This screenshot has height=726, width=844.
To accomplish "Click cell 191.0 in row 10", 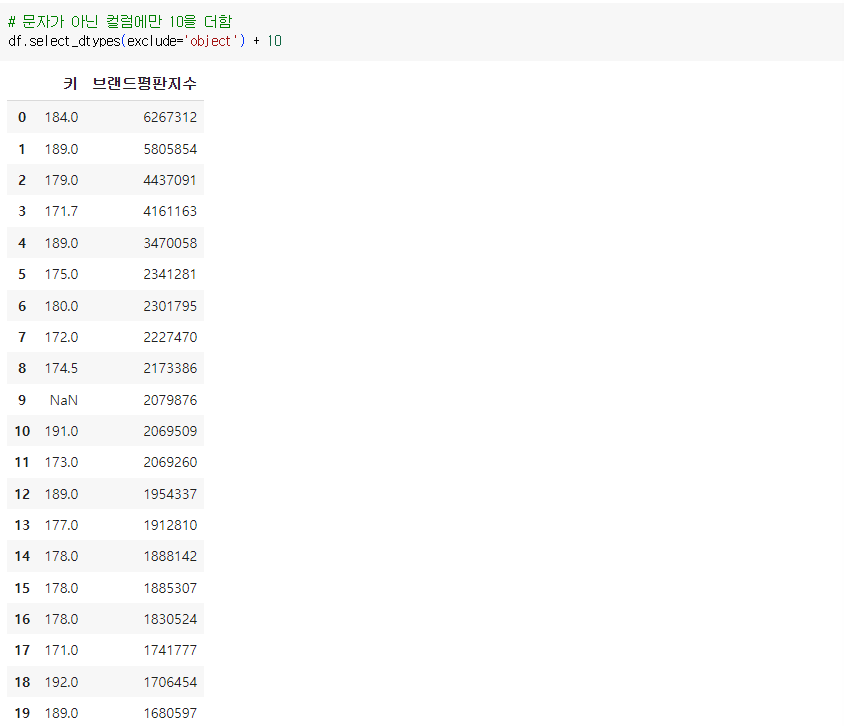I will (x=61, y=432).
